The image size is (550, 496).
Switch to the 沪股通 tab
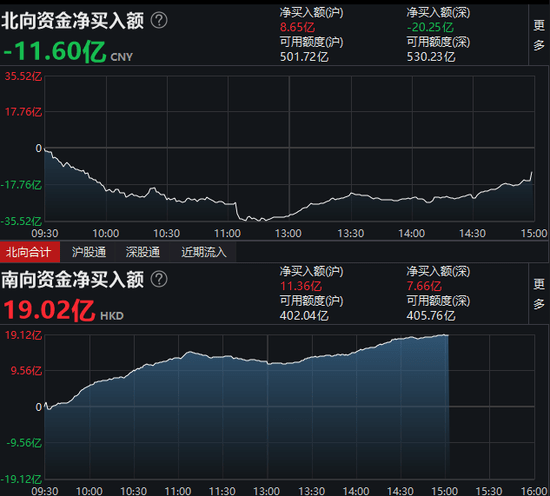click(88, 252)
